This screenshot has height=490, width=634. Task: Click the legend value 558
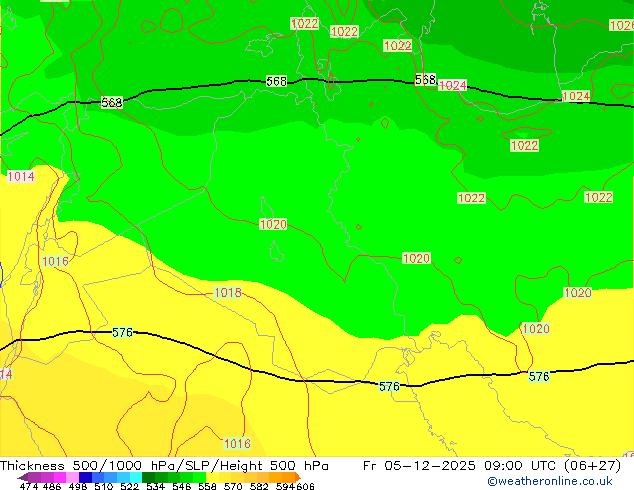(x=207, y=486)
